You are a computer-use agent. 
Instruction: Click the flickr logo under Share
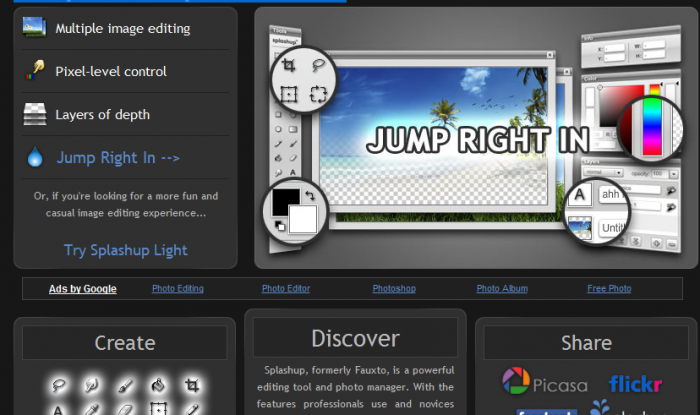point(635,384)
